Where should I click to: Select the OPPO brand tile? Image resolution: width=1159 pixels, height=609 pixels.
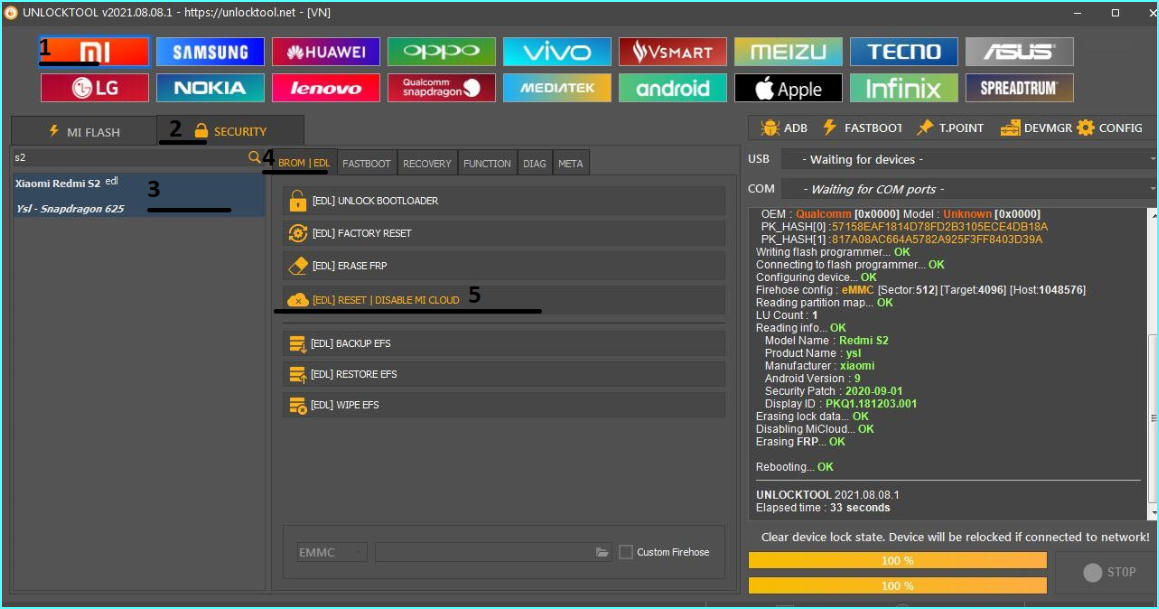pos(441,52)
